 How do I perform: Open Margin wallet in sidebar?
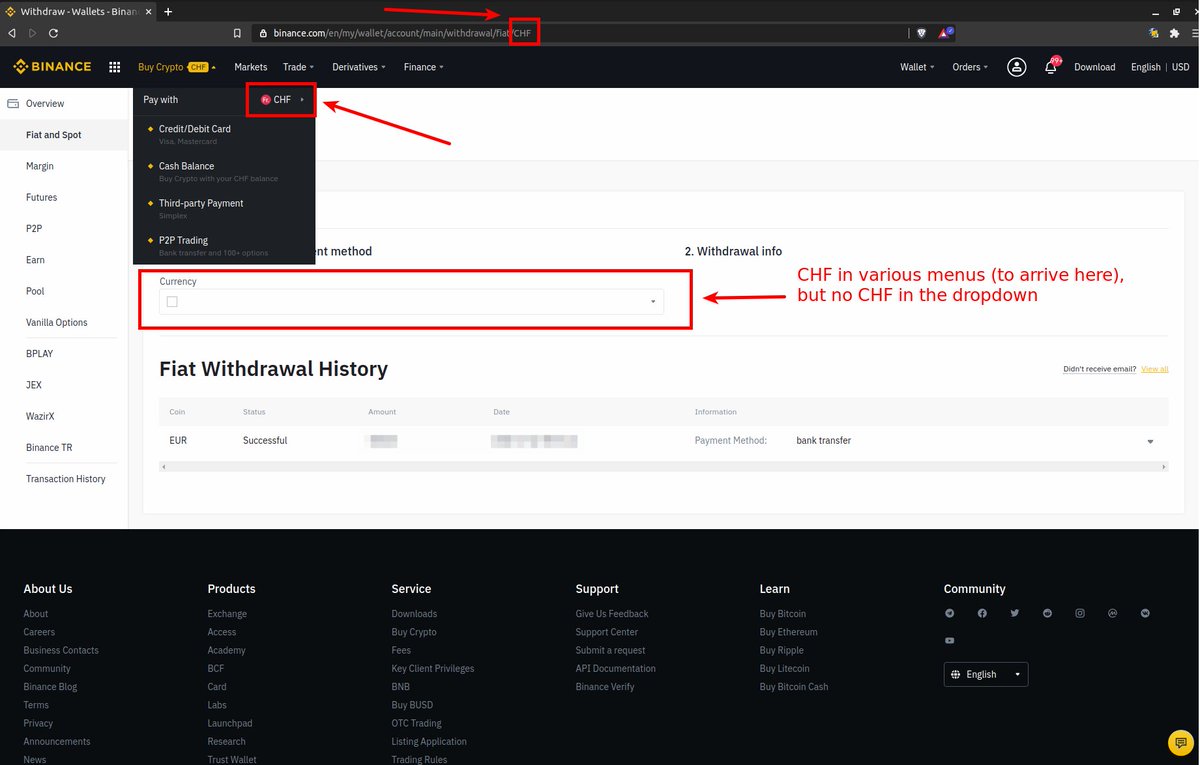(x=40, y=166)
